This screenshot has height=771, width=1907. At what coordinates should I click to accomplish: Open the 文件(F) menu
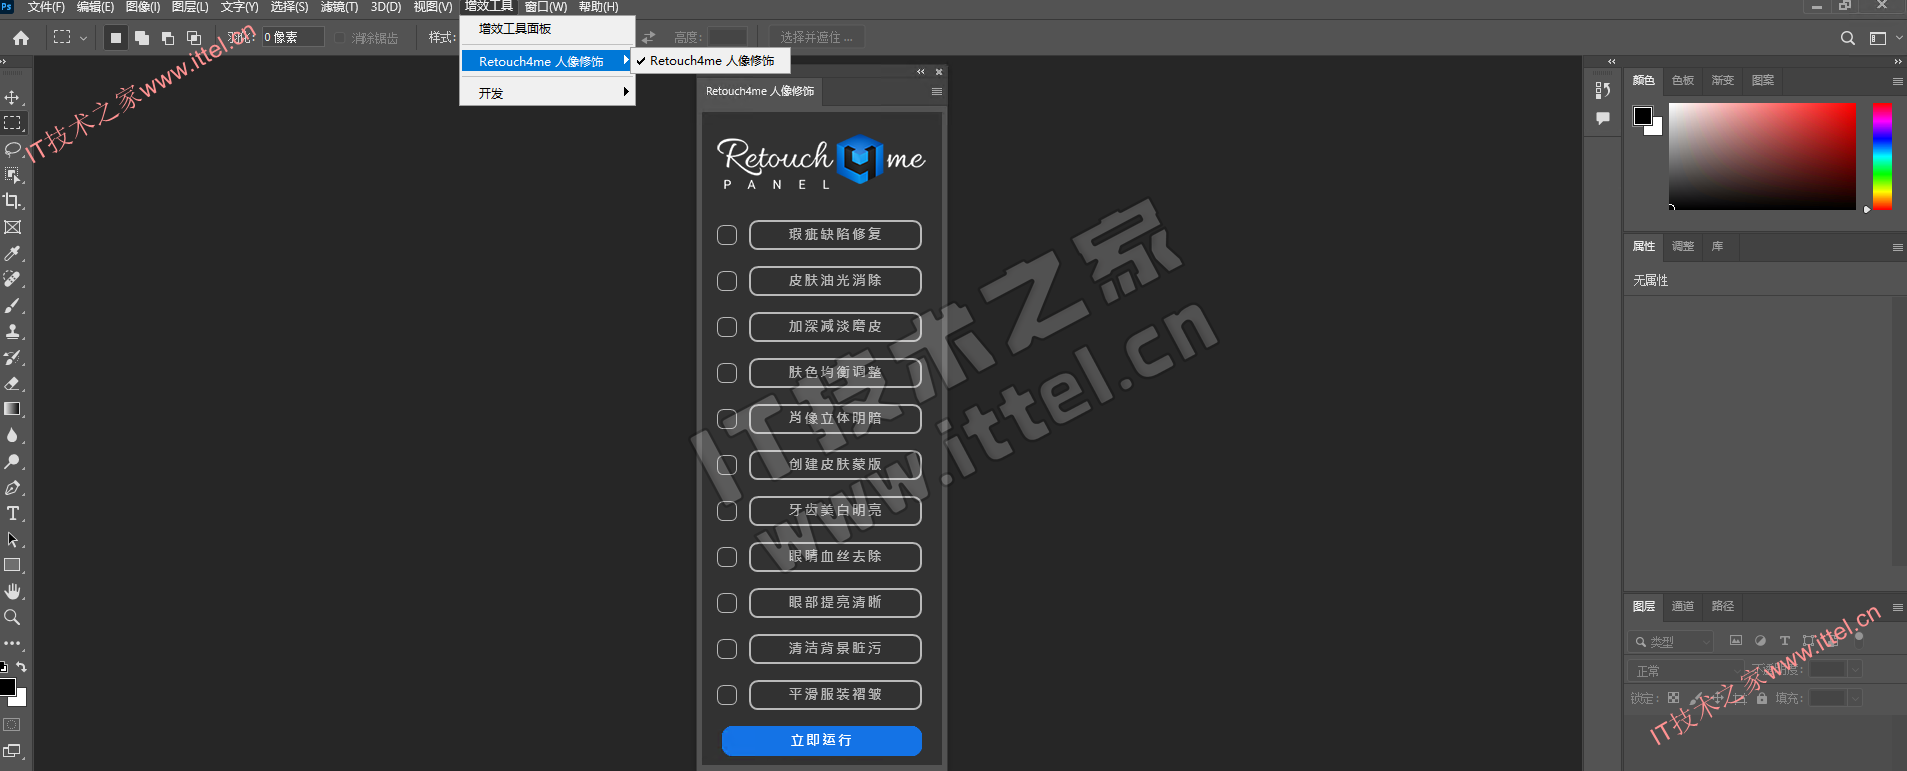(x=46, y=7)
